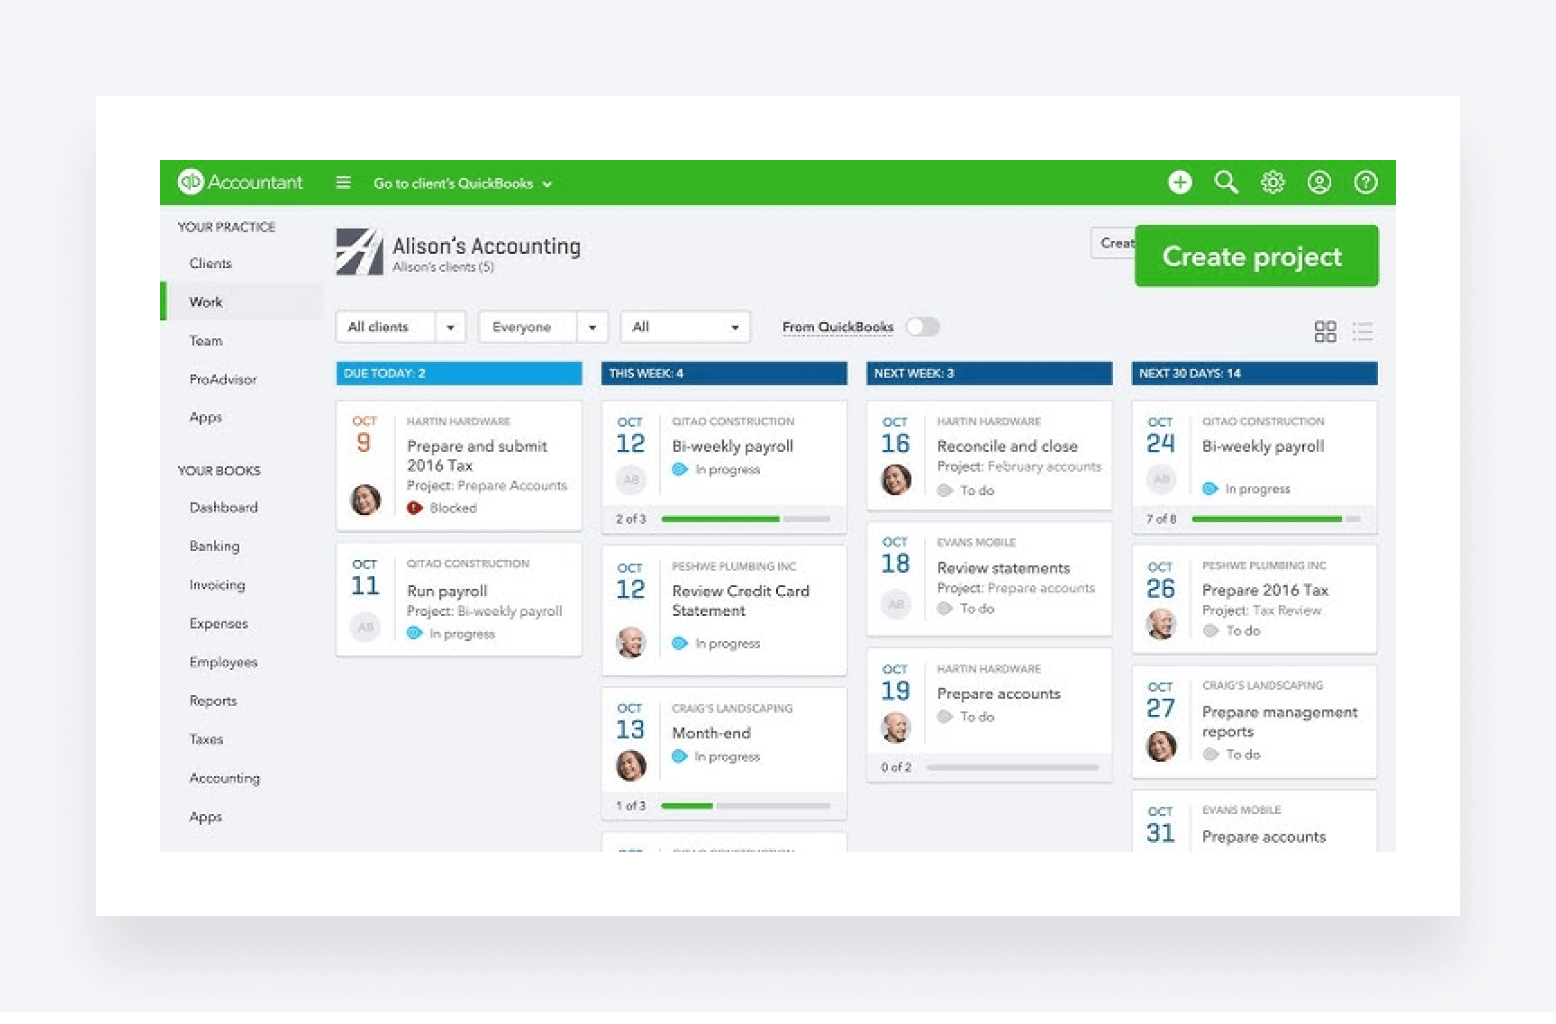The image size is (1556, 1024).
Task: Open Apps under Your Practice
Action: pos(205,418)
